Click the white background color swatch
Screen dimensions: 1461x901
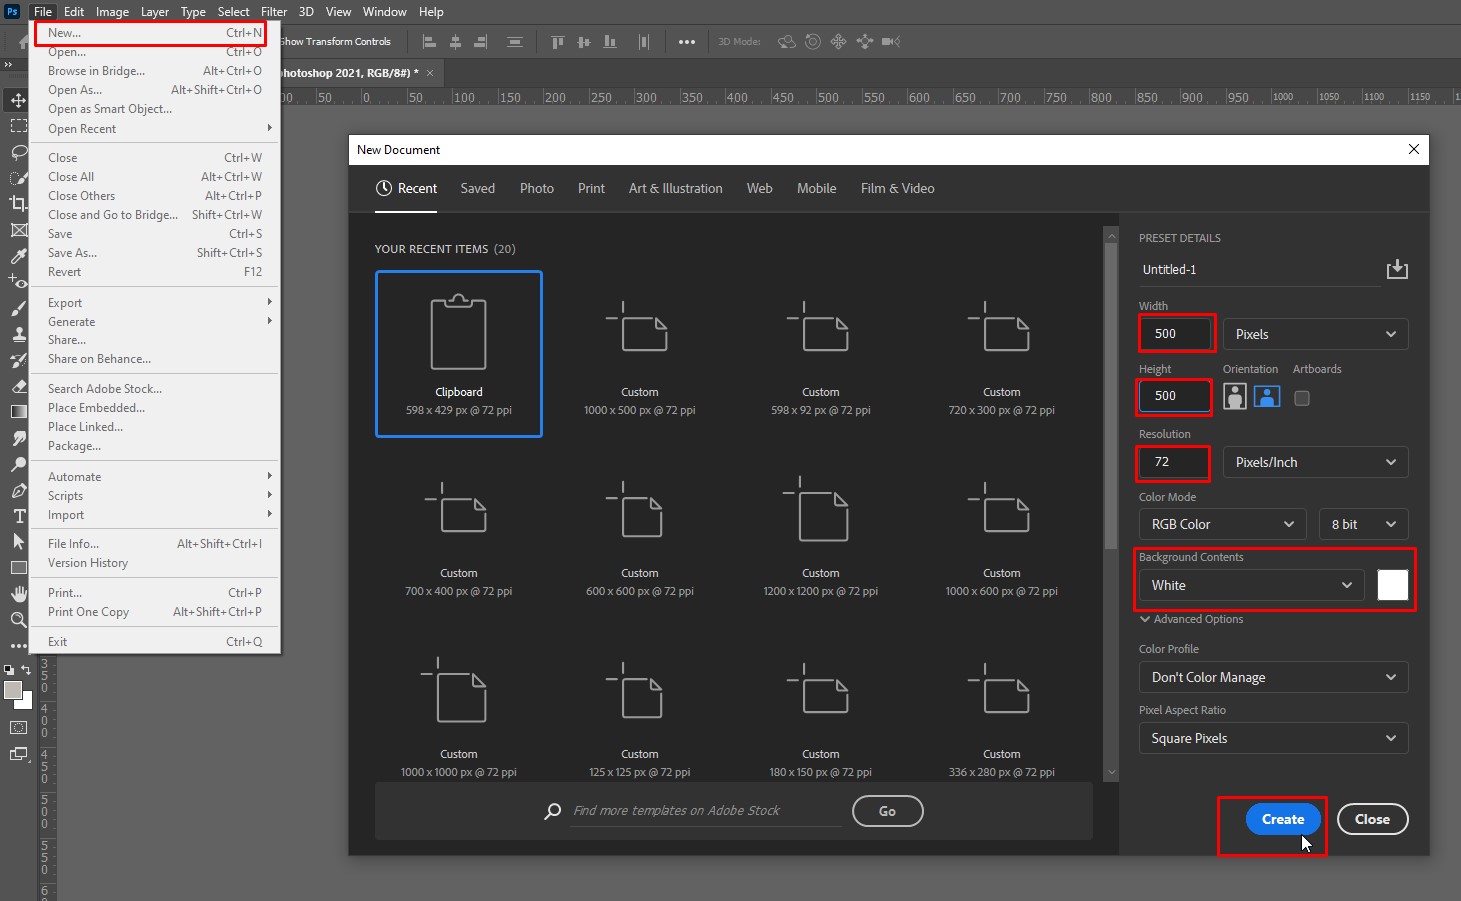click(x=1392, y=585)
